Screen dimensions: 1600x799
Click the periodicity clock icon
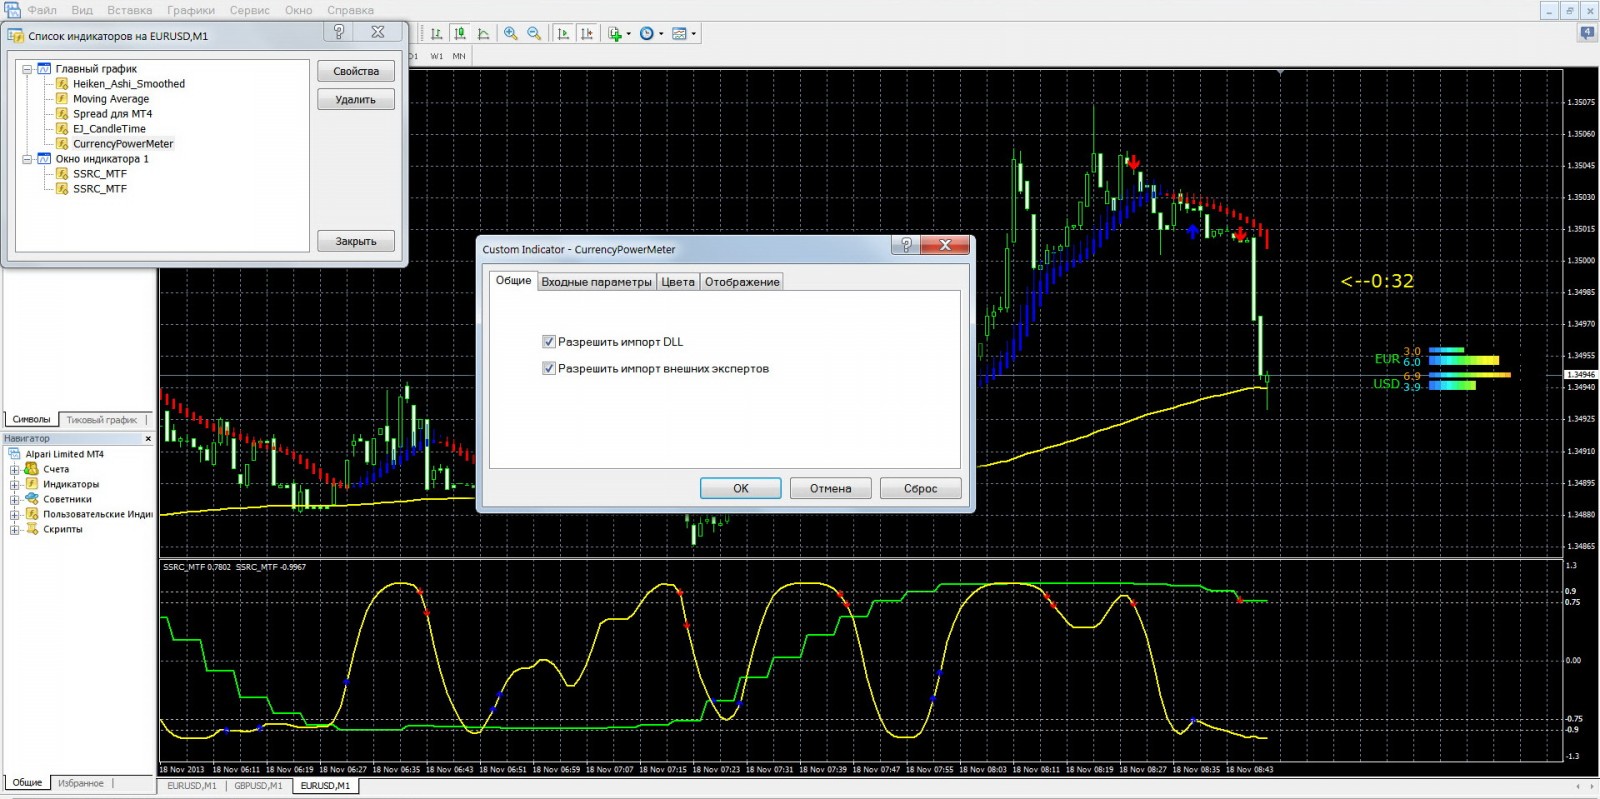(647, 33)
